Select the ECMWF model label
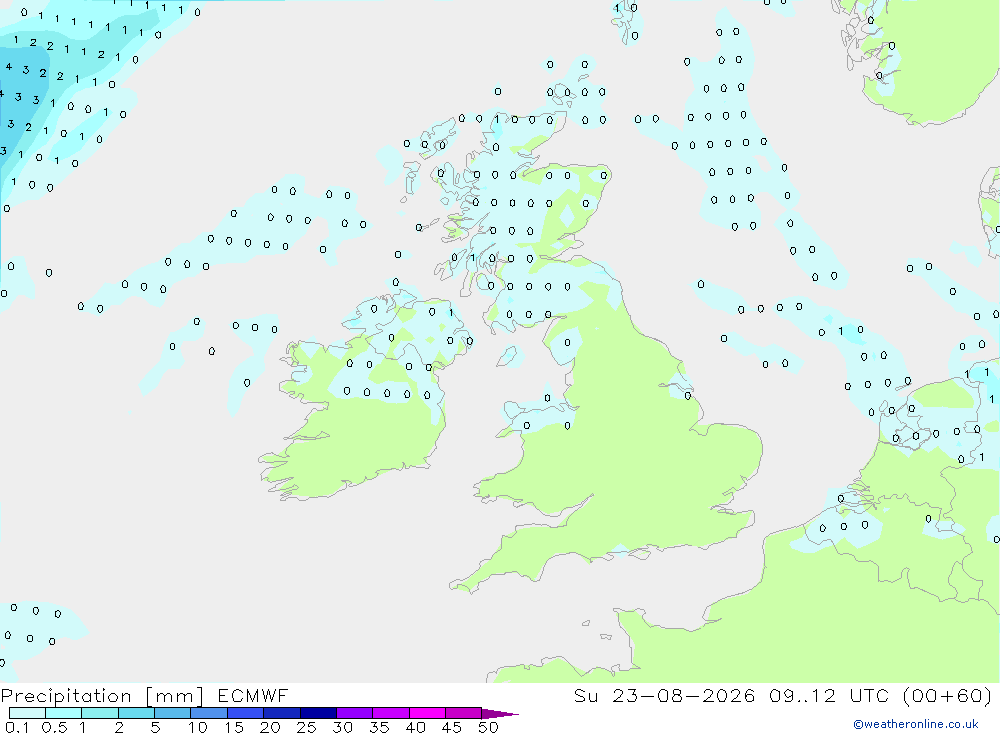The height and width of the screenshot is (733, 1000). [253, 695]
